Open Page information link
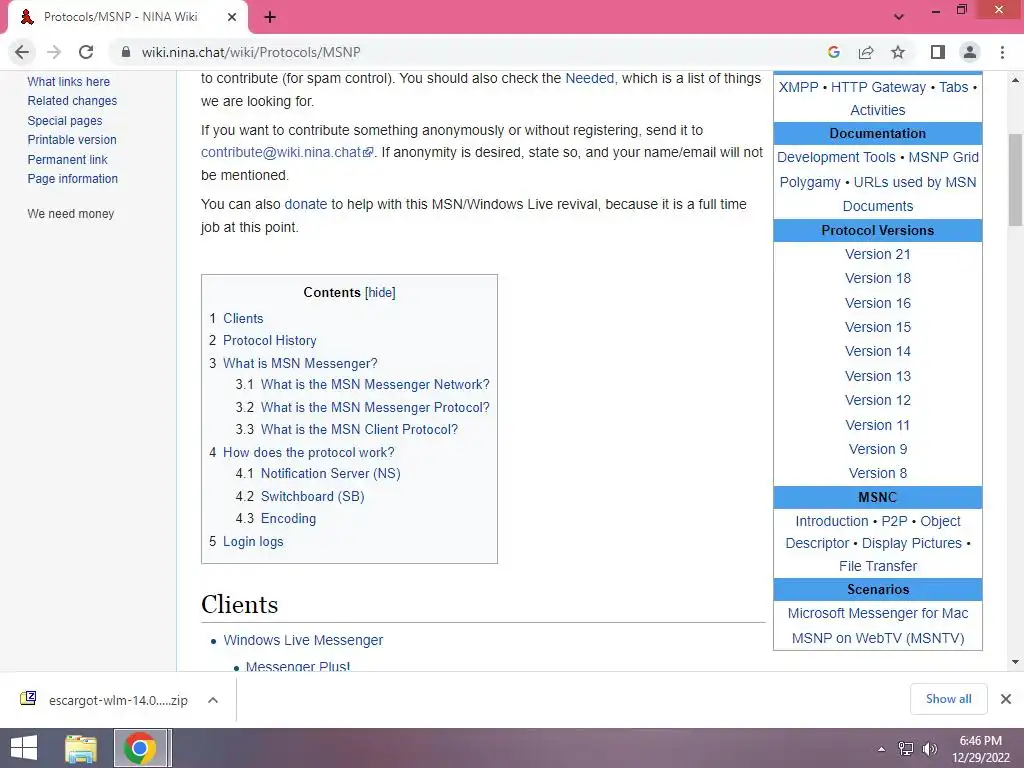The height and width of the screenshot is (768, 1024). click(x=72, y=178)
